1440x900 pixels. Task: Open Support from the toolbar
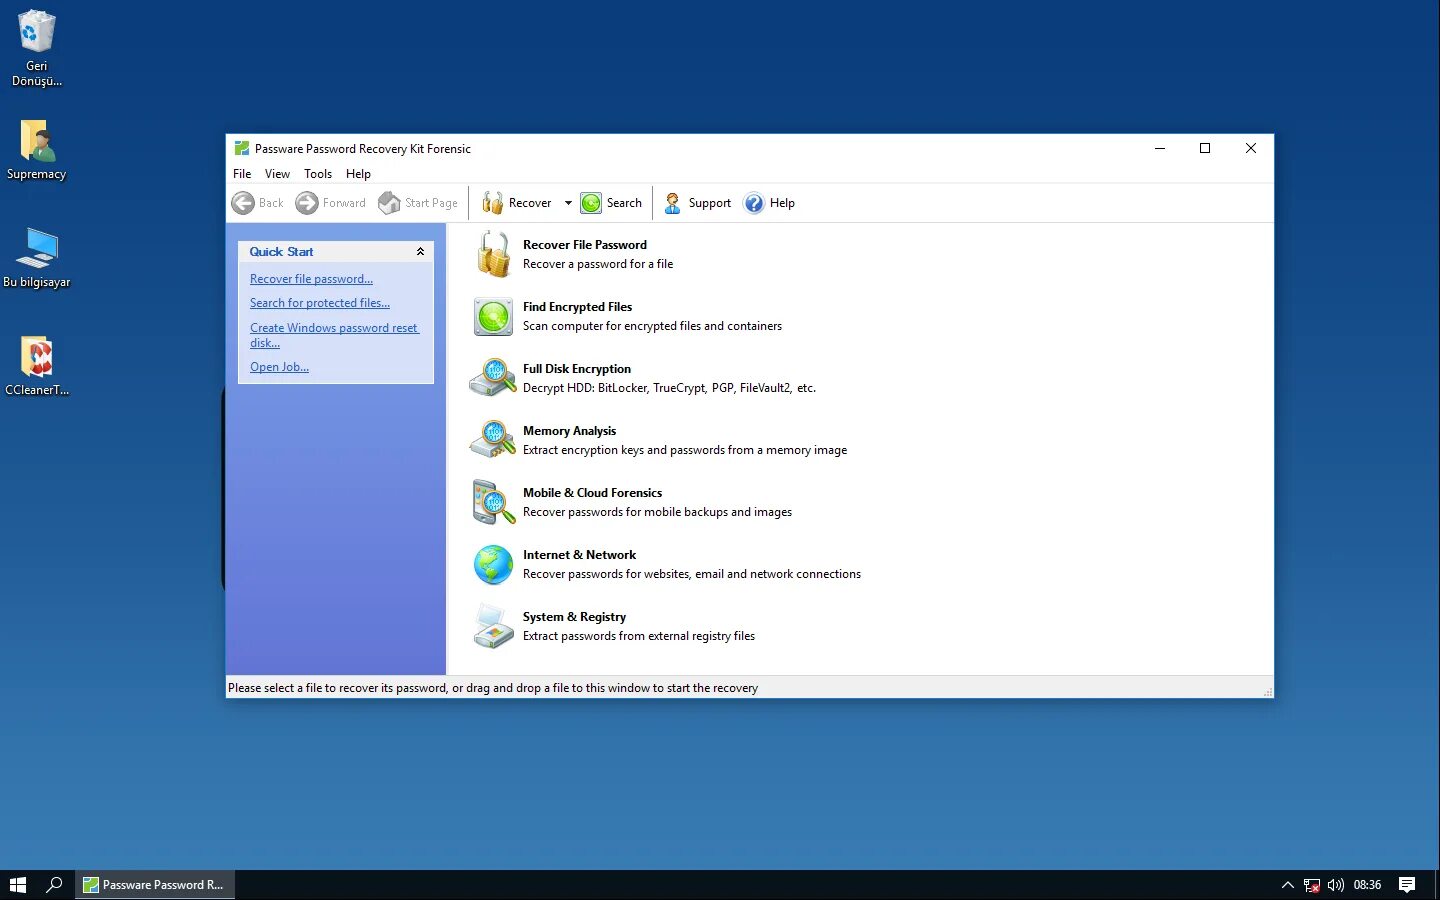click(698, 203)
